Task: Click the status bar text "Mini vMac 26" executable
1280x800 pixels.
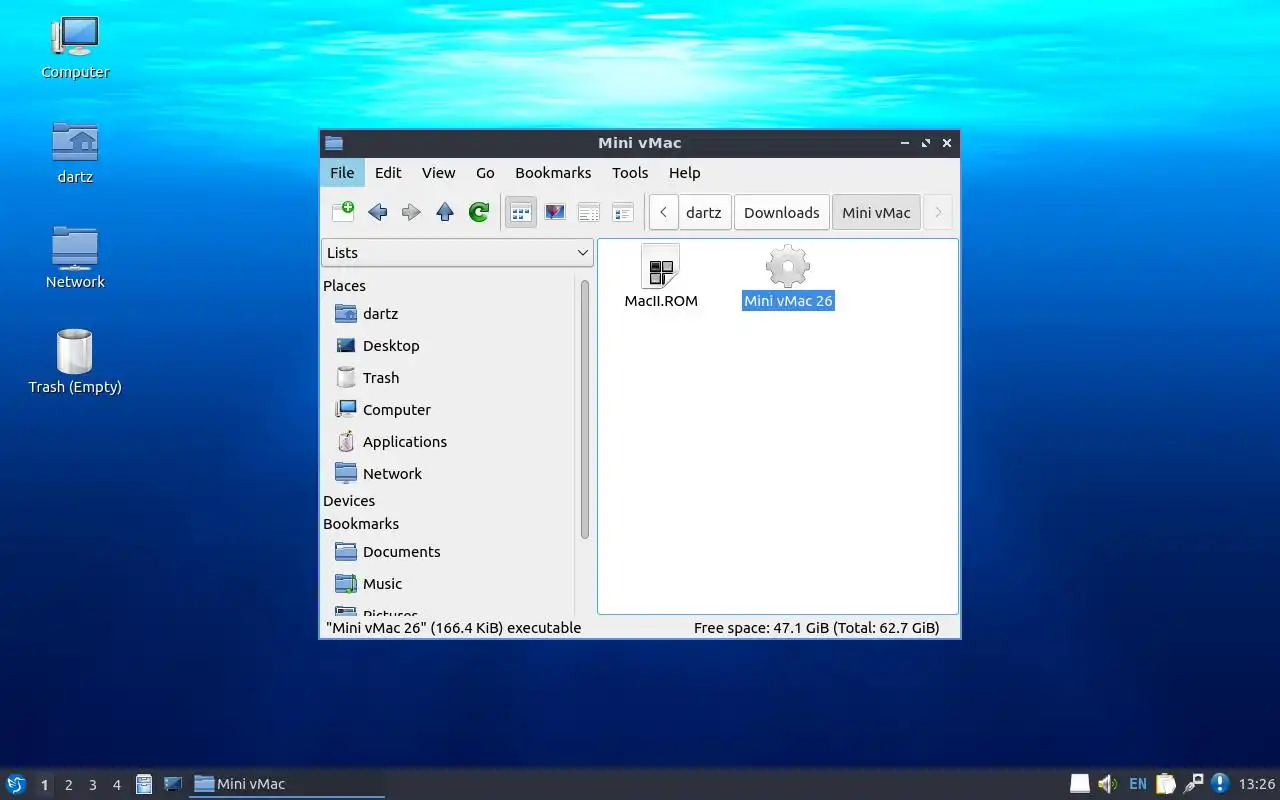Action: point(454,628)
